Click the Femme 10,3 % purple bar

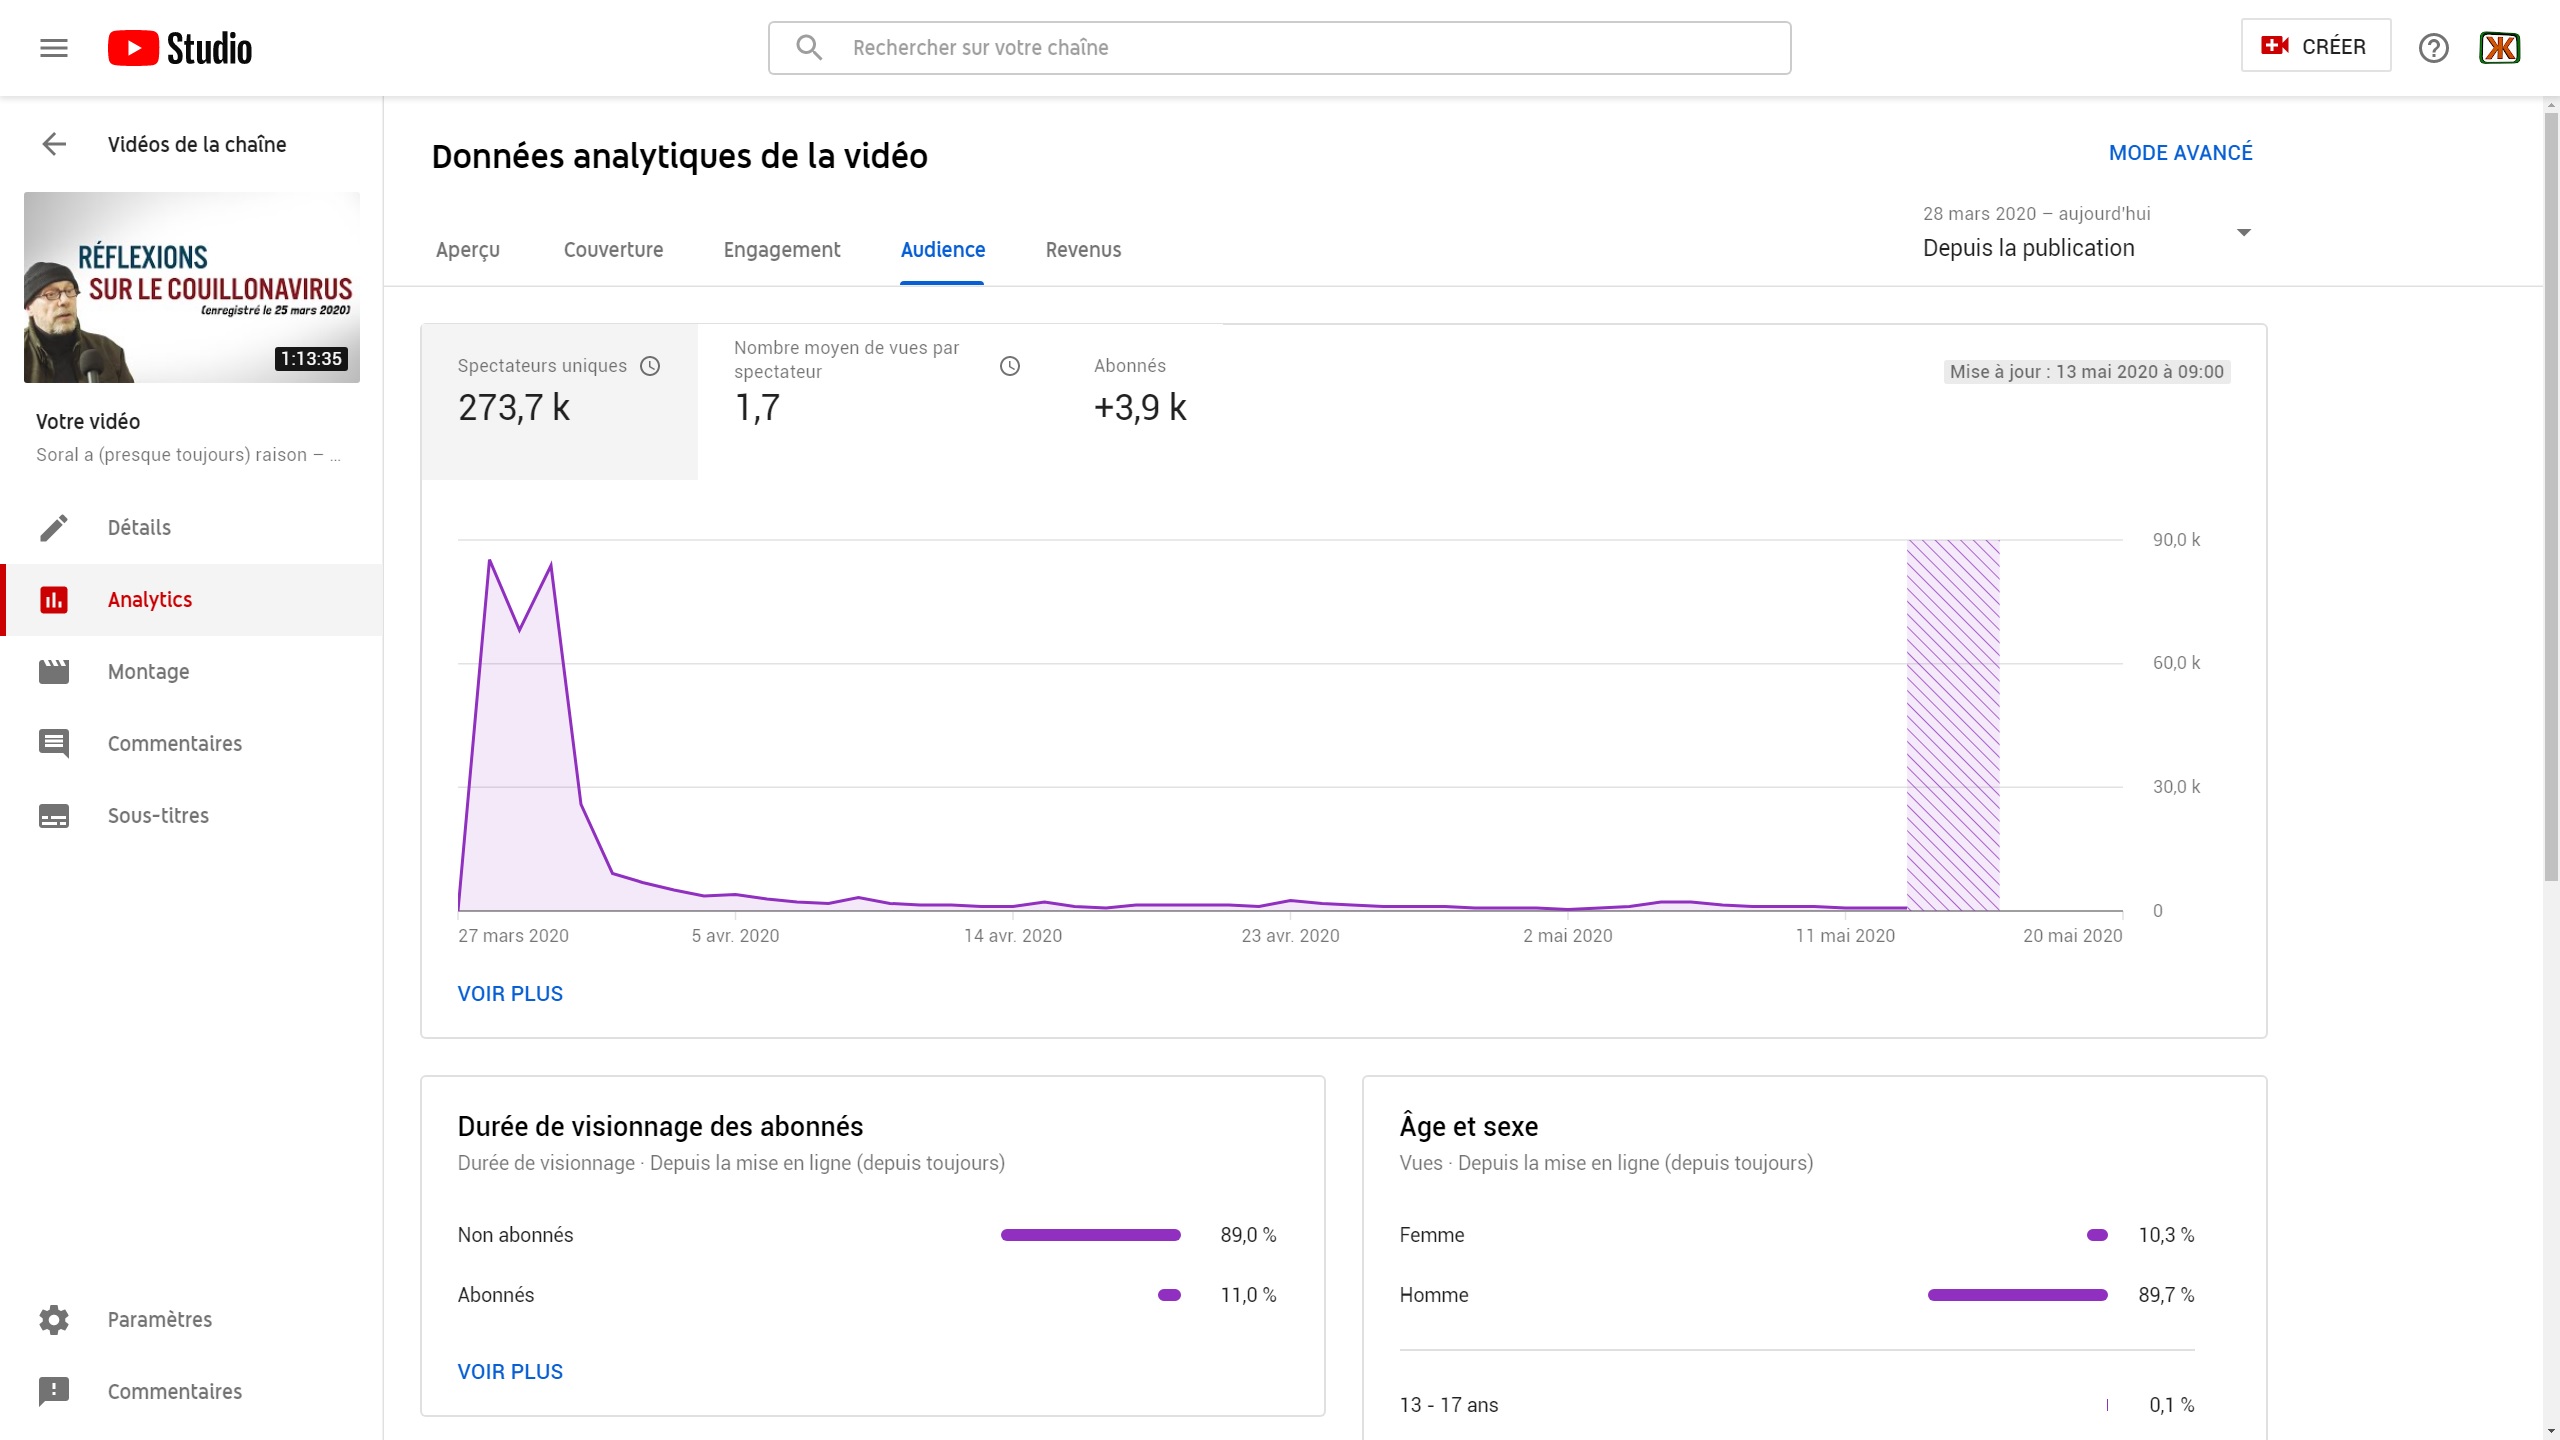coord(2097,1235)
